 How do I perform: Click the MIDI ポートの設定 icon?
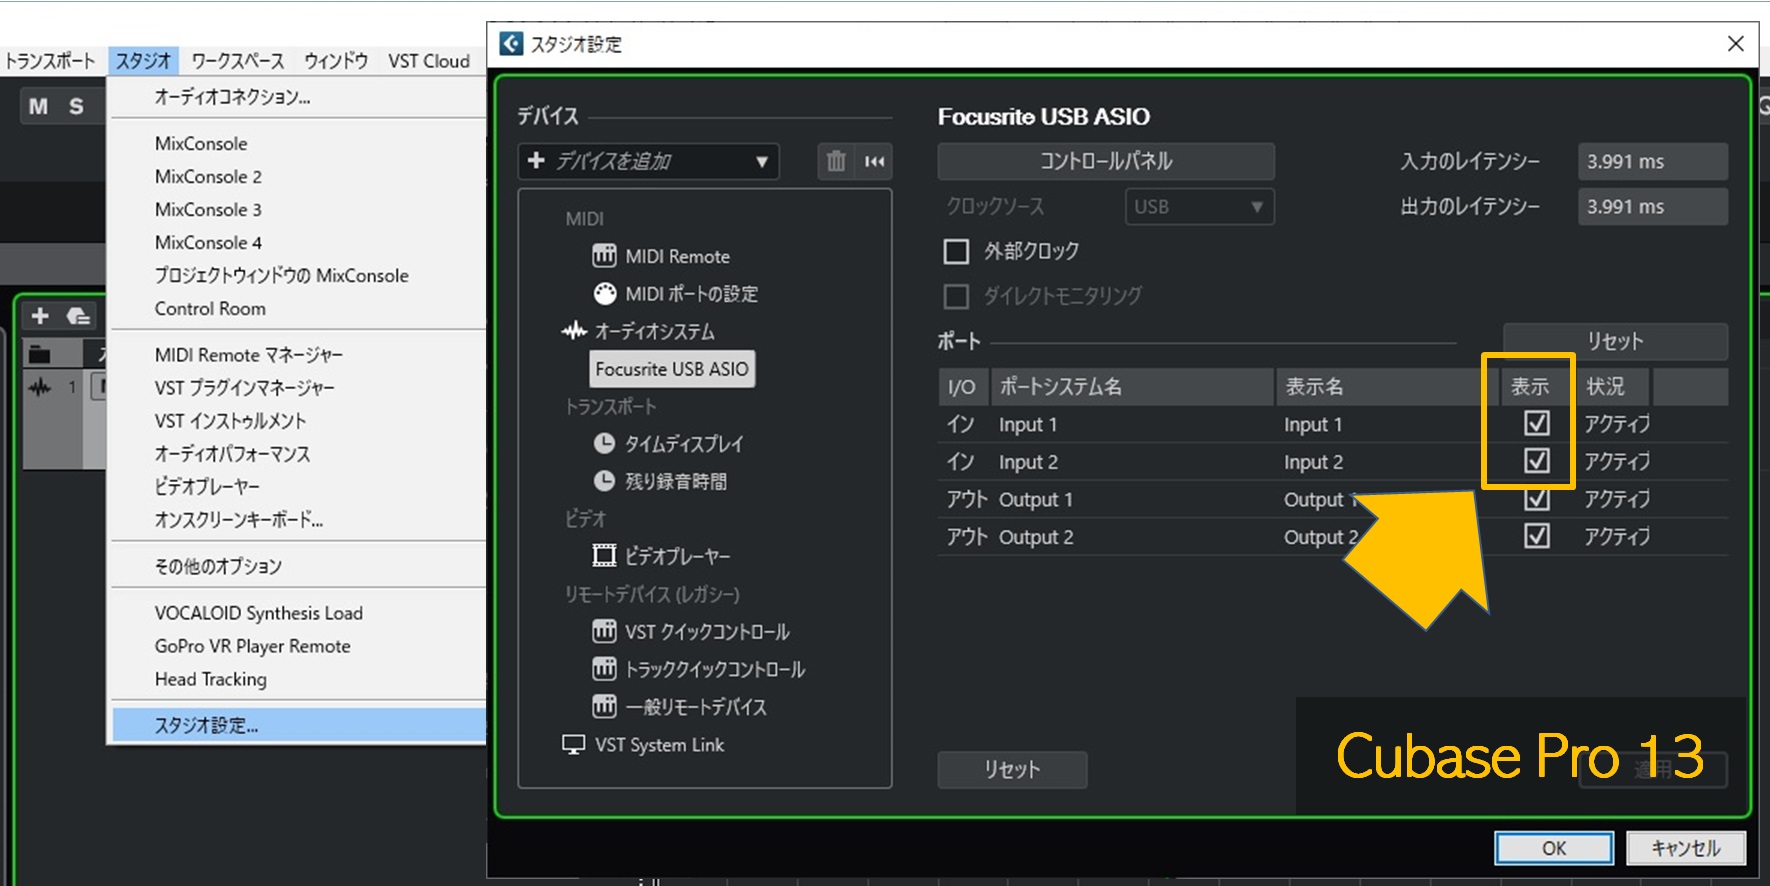(604, 293)
